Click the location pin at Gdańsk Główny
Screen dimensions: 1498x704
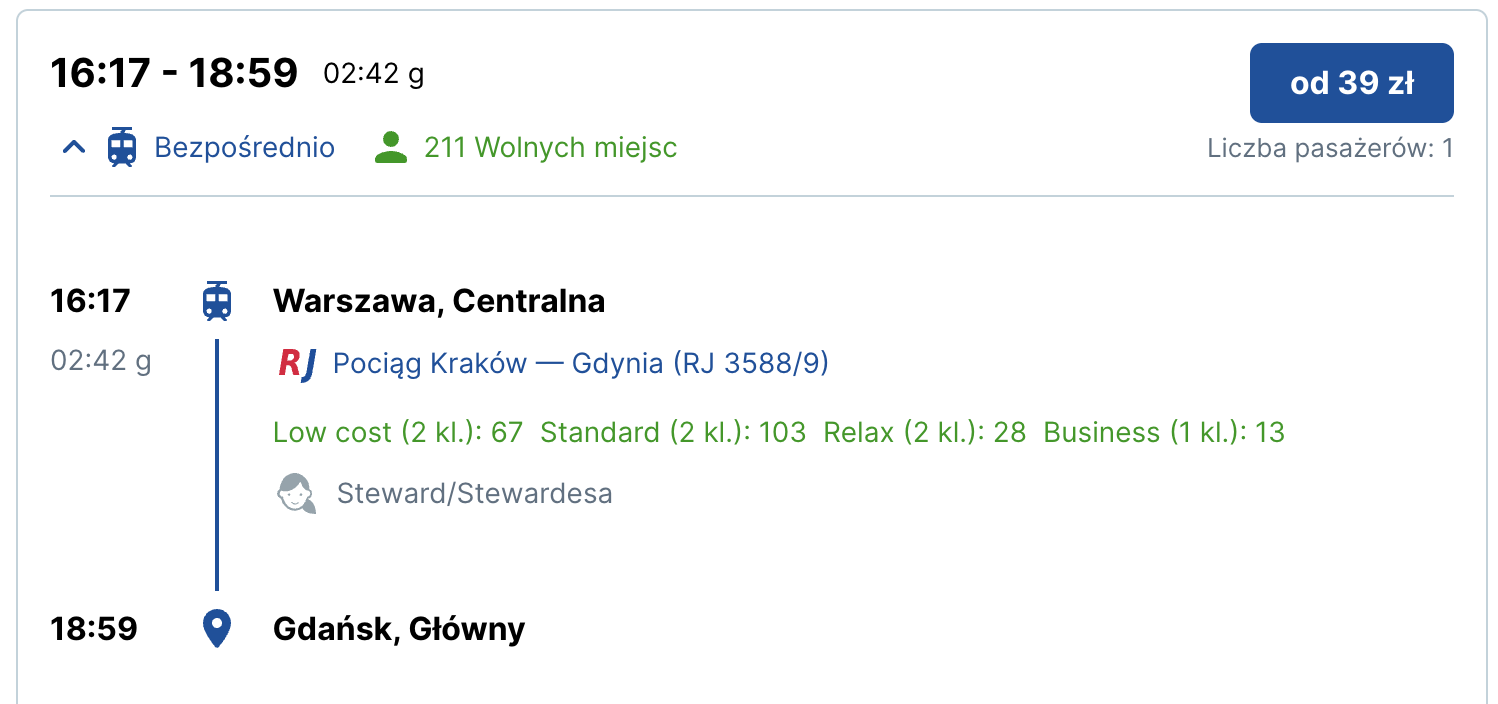pyautogui.click(x=217, y=629)
